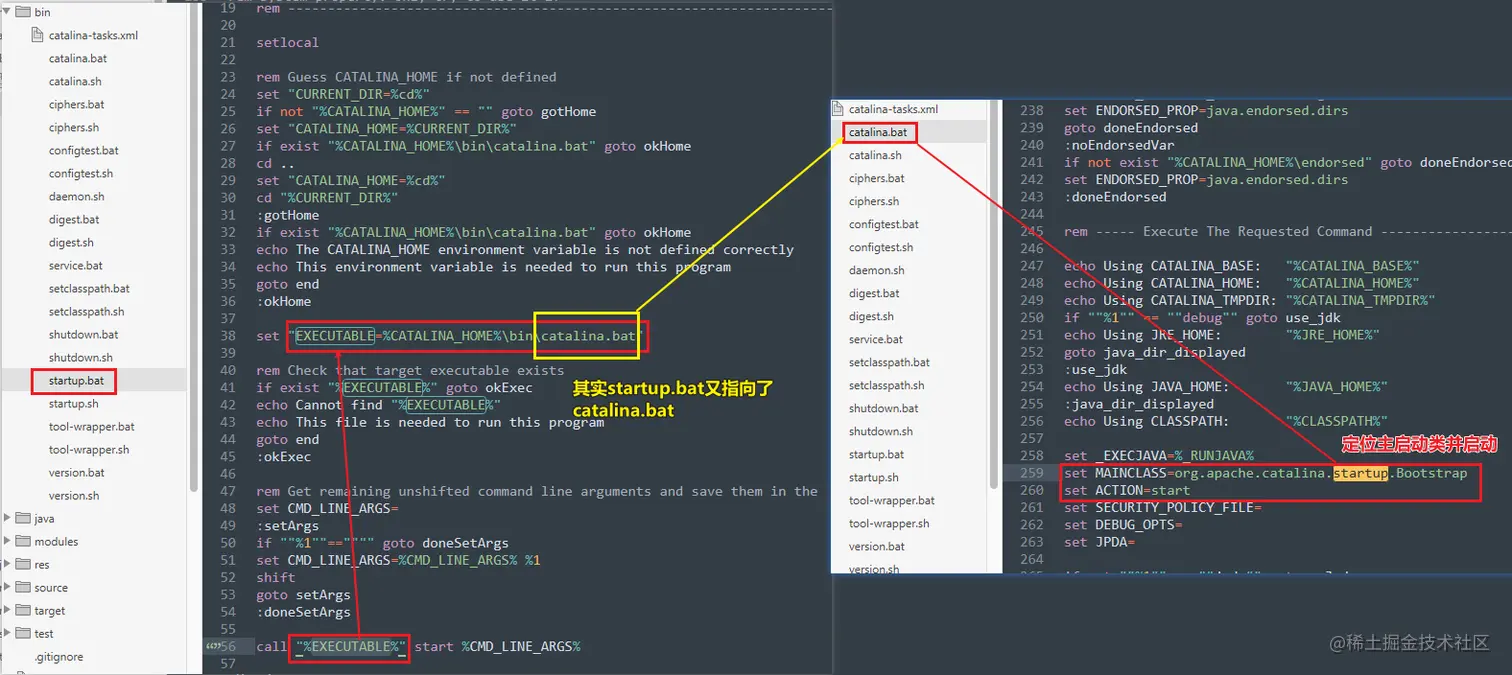Click 'set JPDA=' in the inset editor

point(1099,542)
